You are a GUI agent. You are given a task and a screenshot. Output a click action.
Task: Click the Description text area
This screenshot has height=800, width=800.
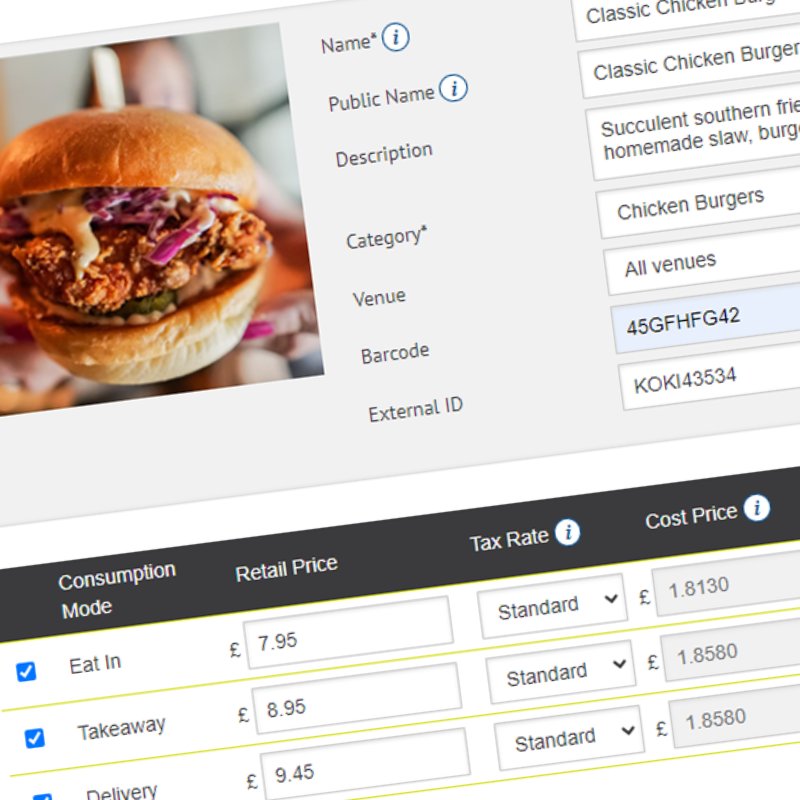click(700, 135)
